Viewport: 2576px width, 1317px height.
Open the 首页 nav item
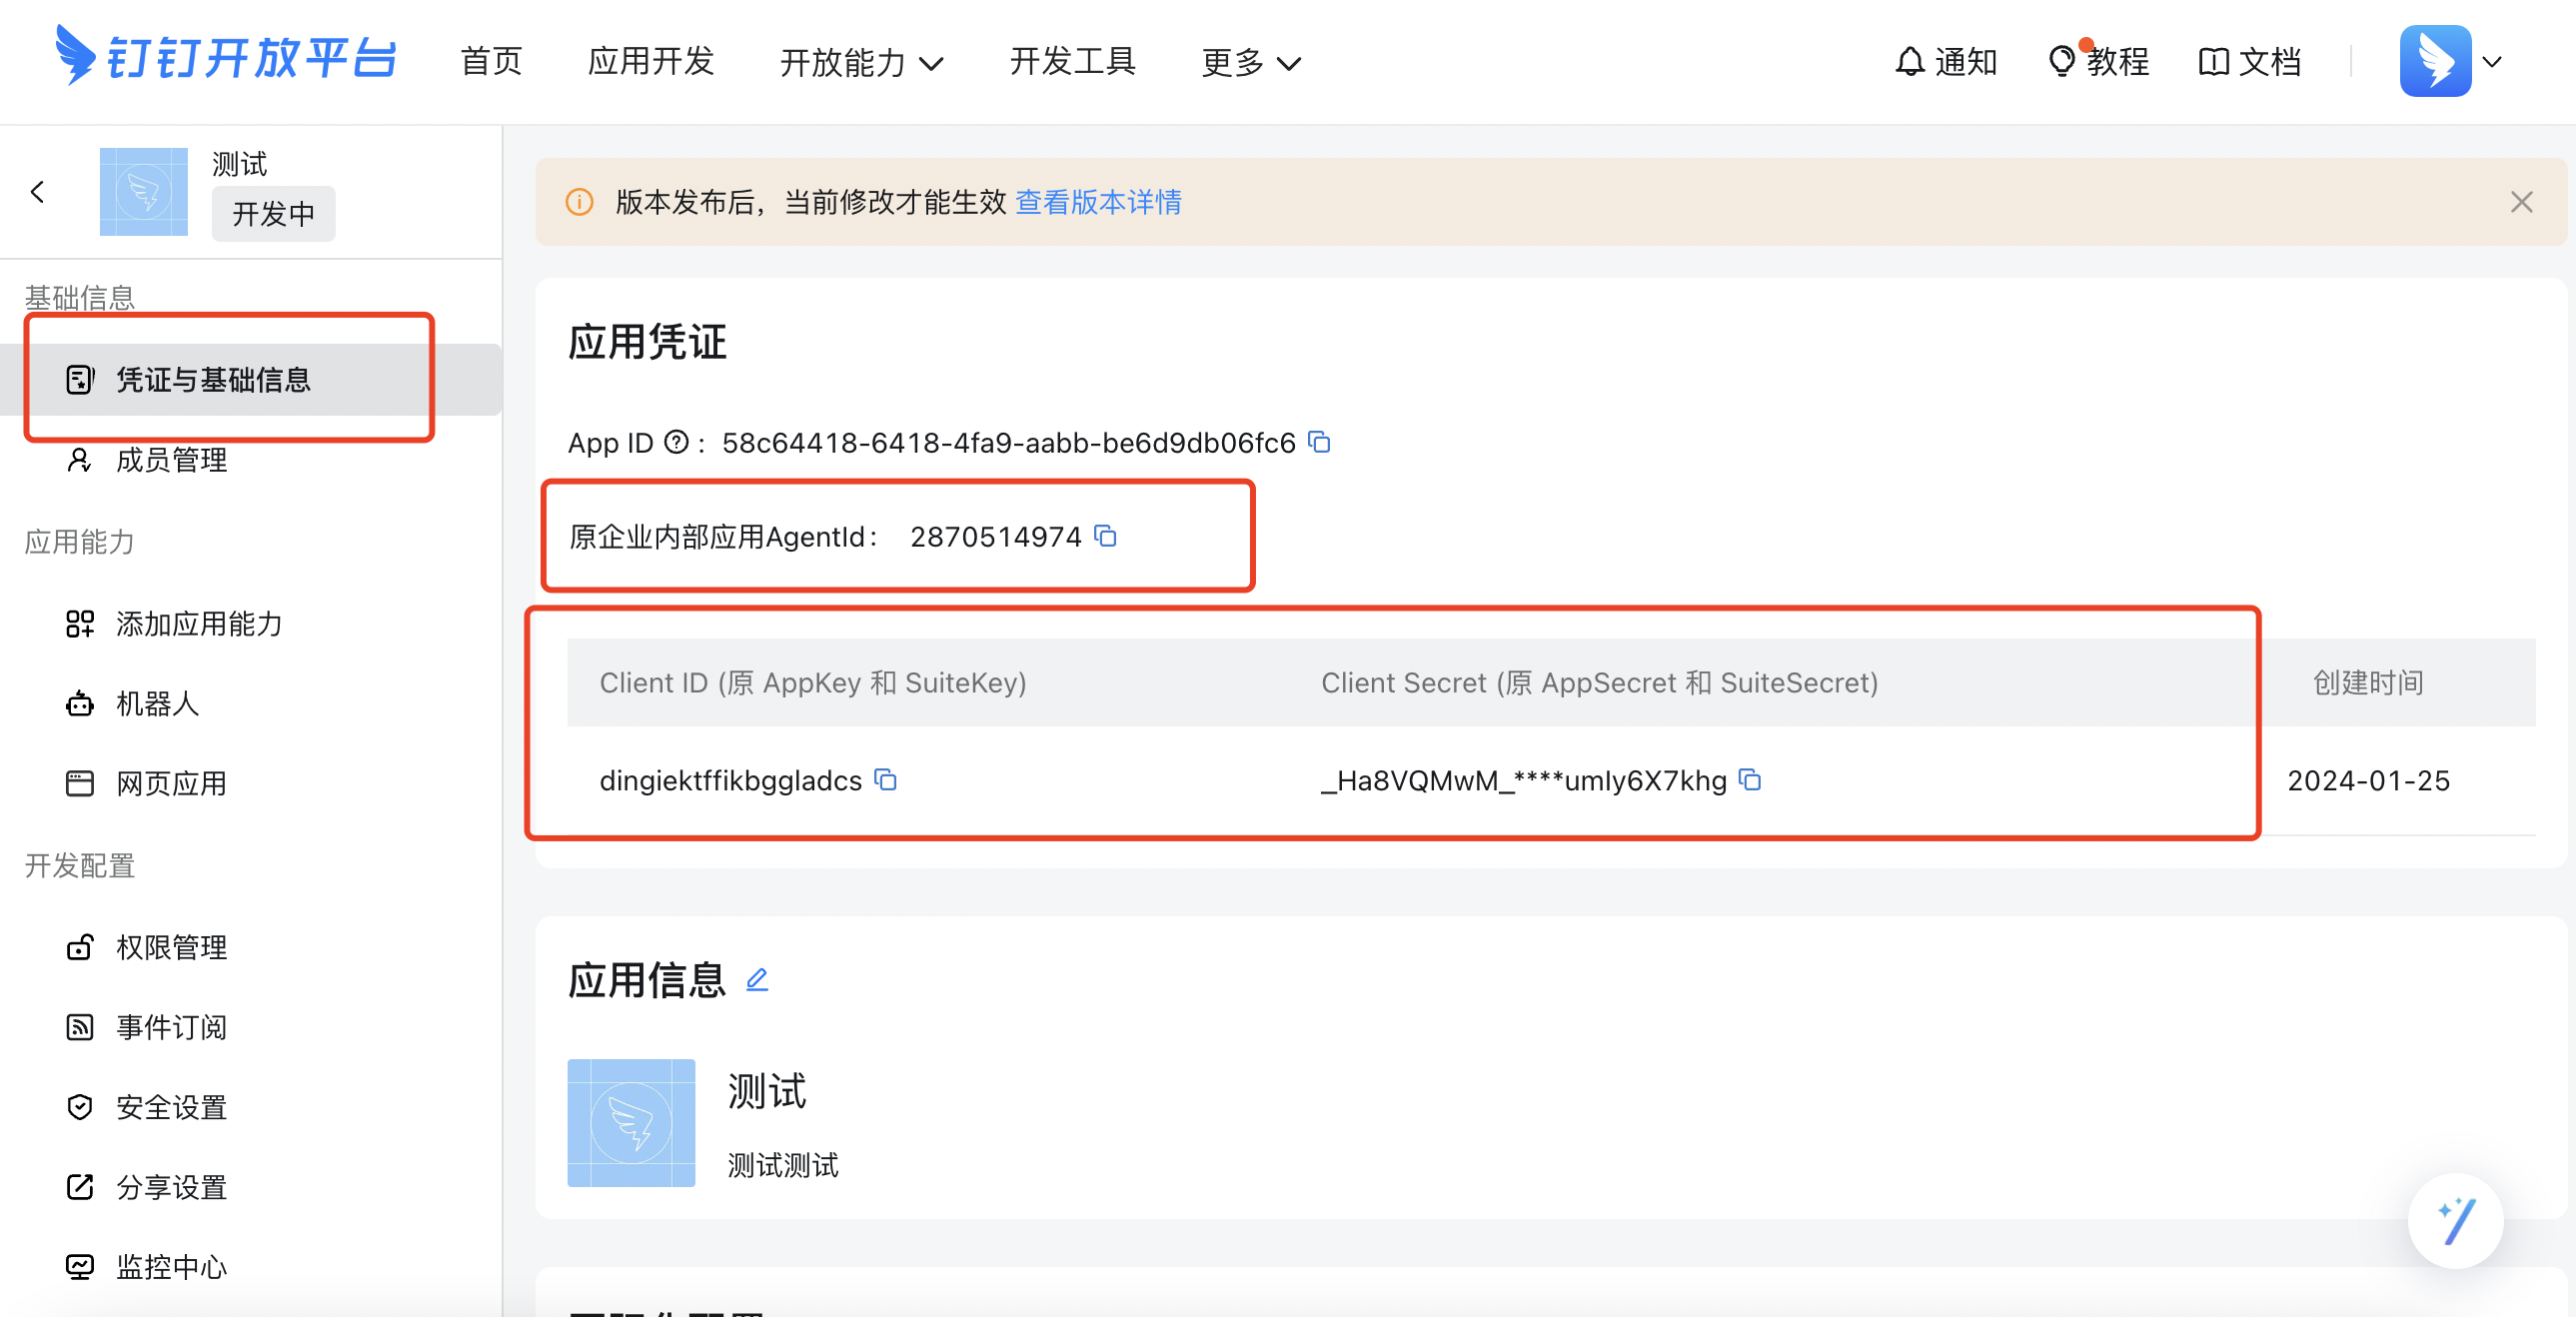coord(491,62)
